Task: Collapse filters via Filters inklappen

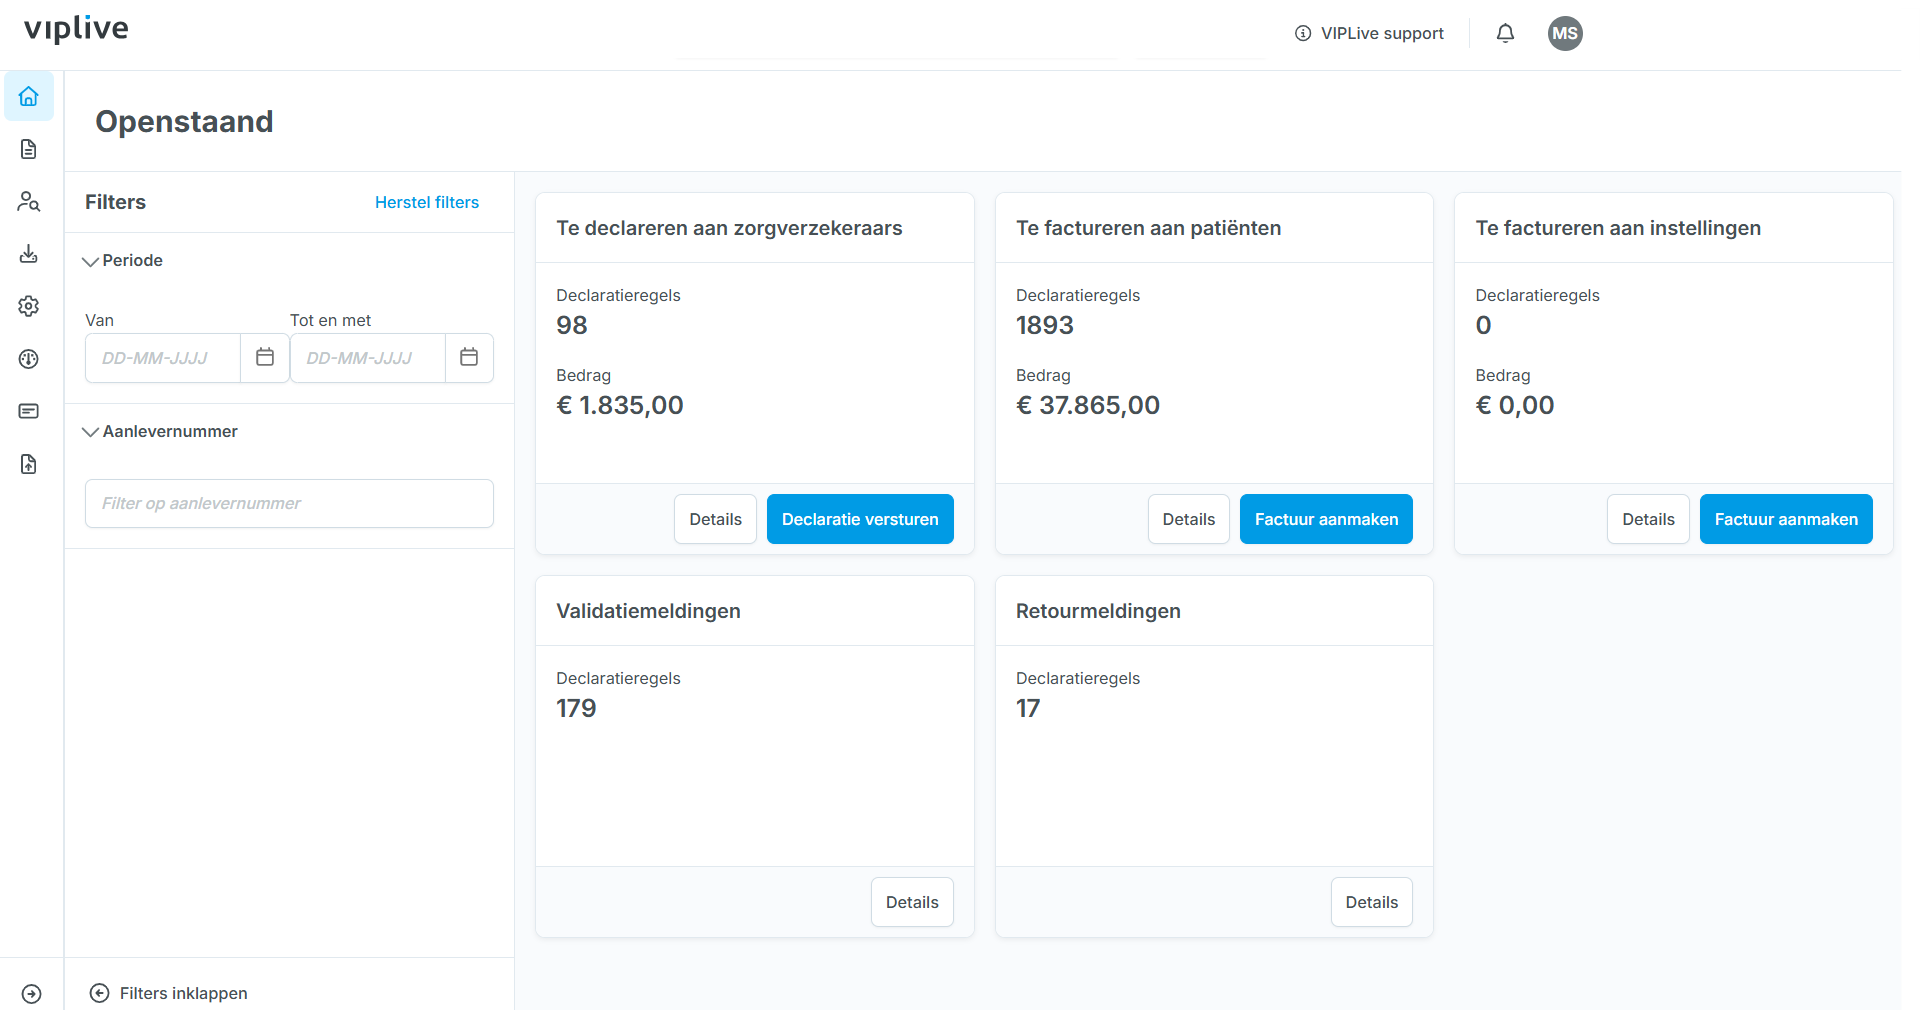Action: [x=169, y=993]
